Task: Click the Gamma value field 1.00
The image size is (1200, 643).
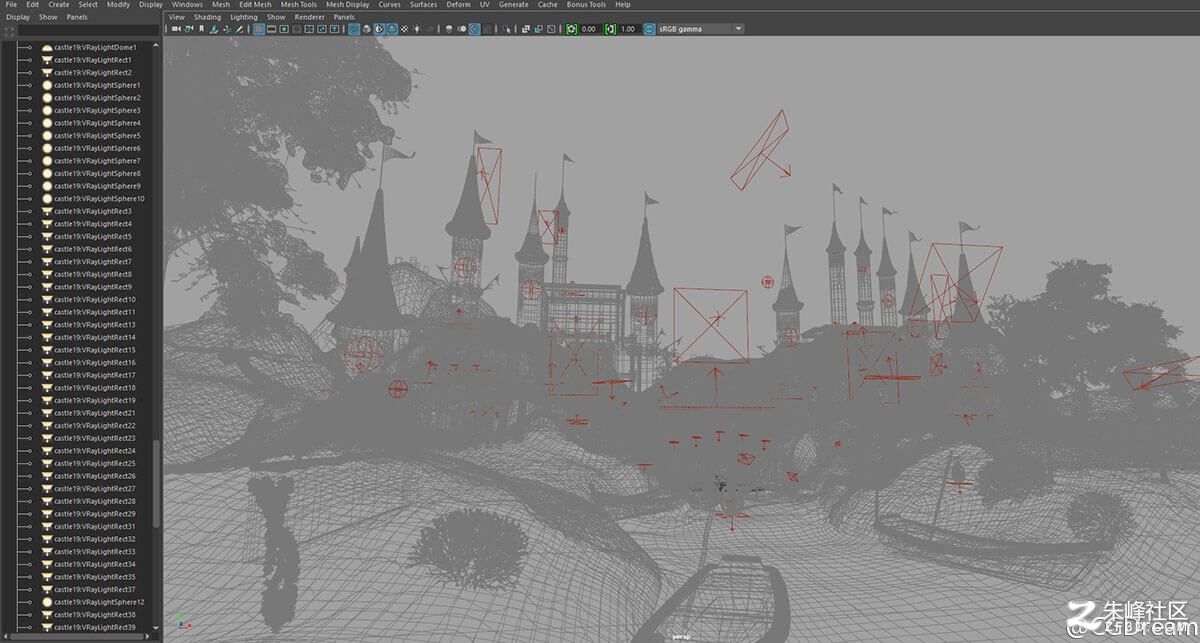Action: 629,29
